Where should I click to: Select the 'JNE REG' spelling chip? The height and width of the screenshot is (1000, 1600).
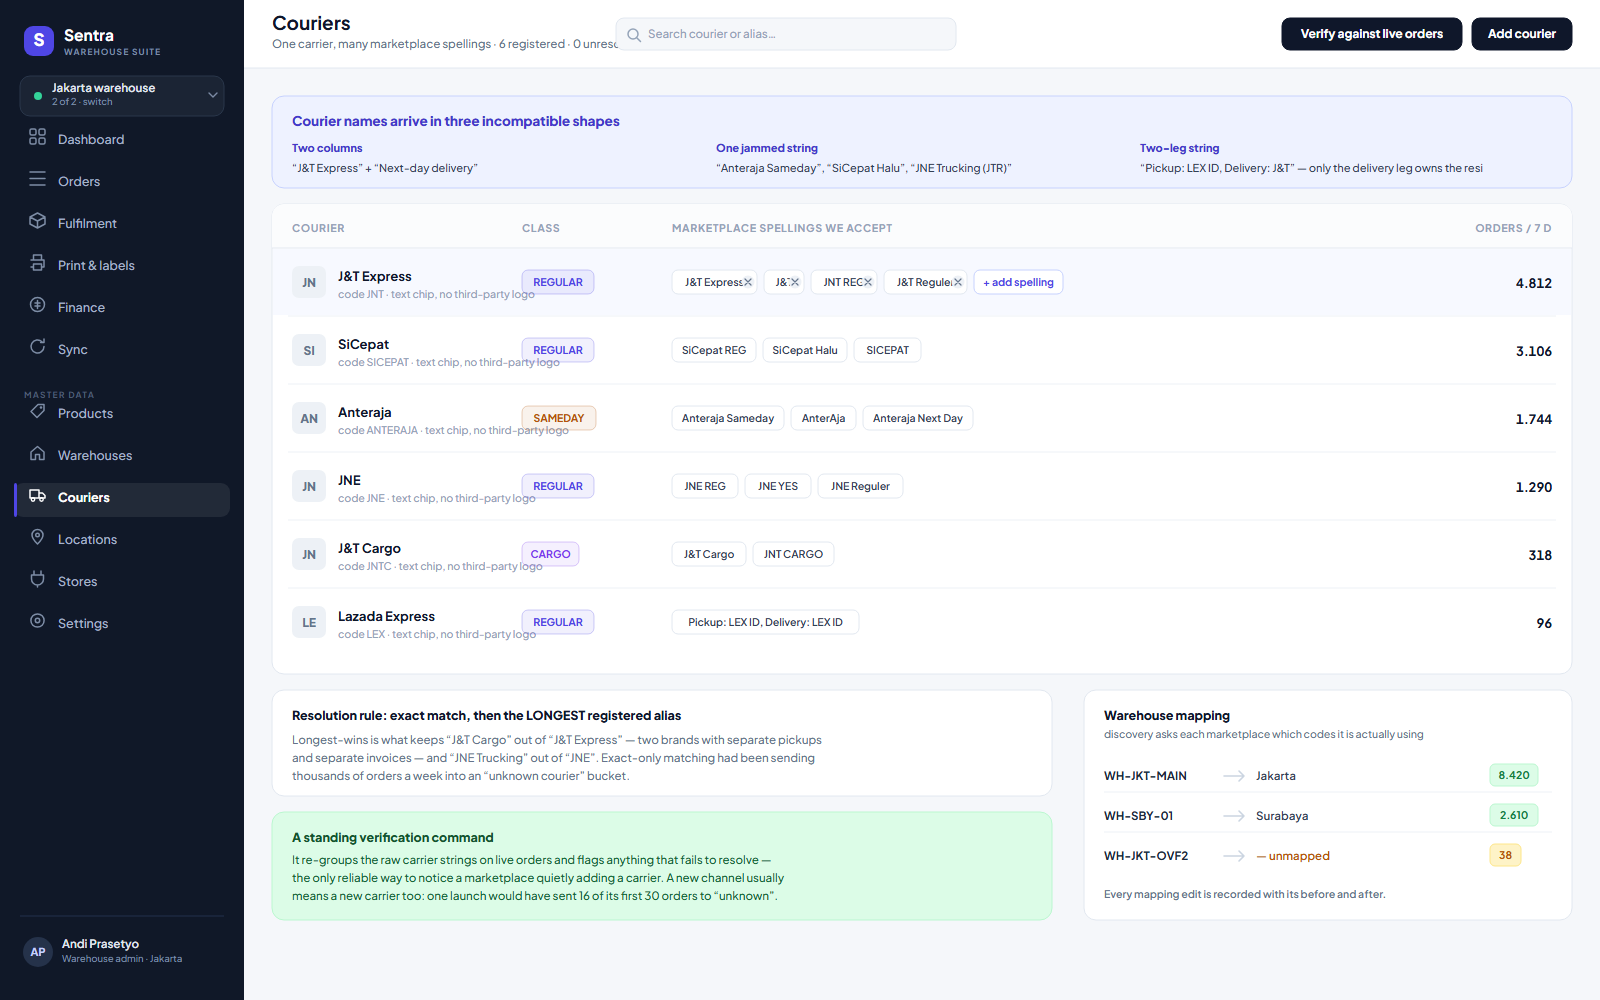click(x=705, y=486)
